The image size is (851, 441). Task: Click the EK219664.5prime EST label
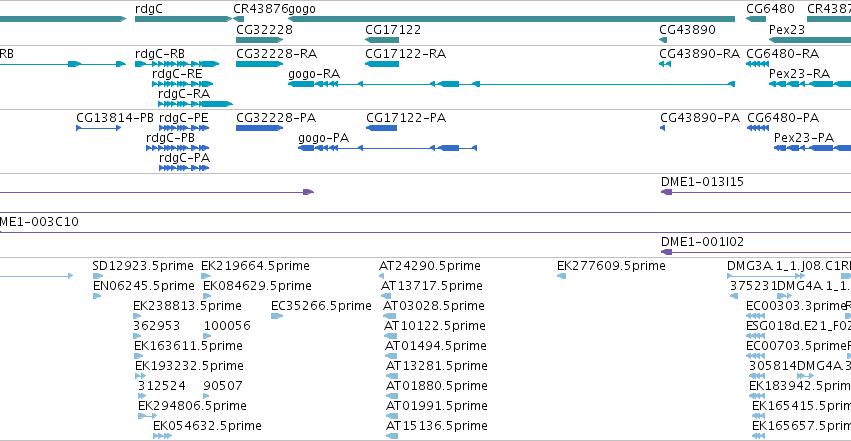(x=256, y=266)
